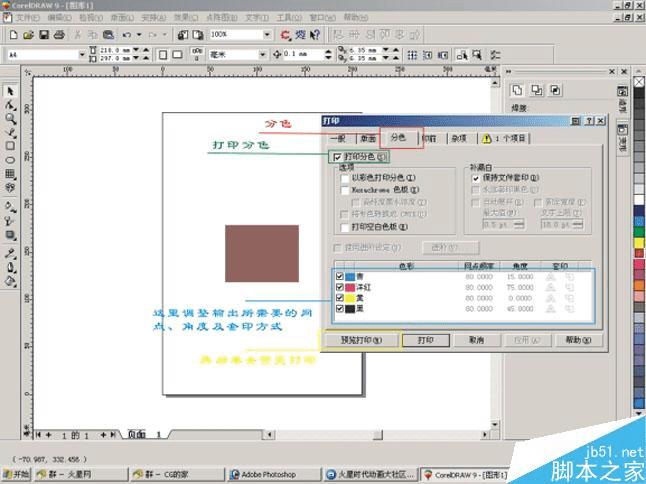Screen dimensions: 646x484
Task: Open CorelDRAW 9 taskbar button
Action: click(x=466, y=475)
